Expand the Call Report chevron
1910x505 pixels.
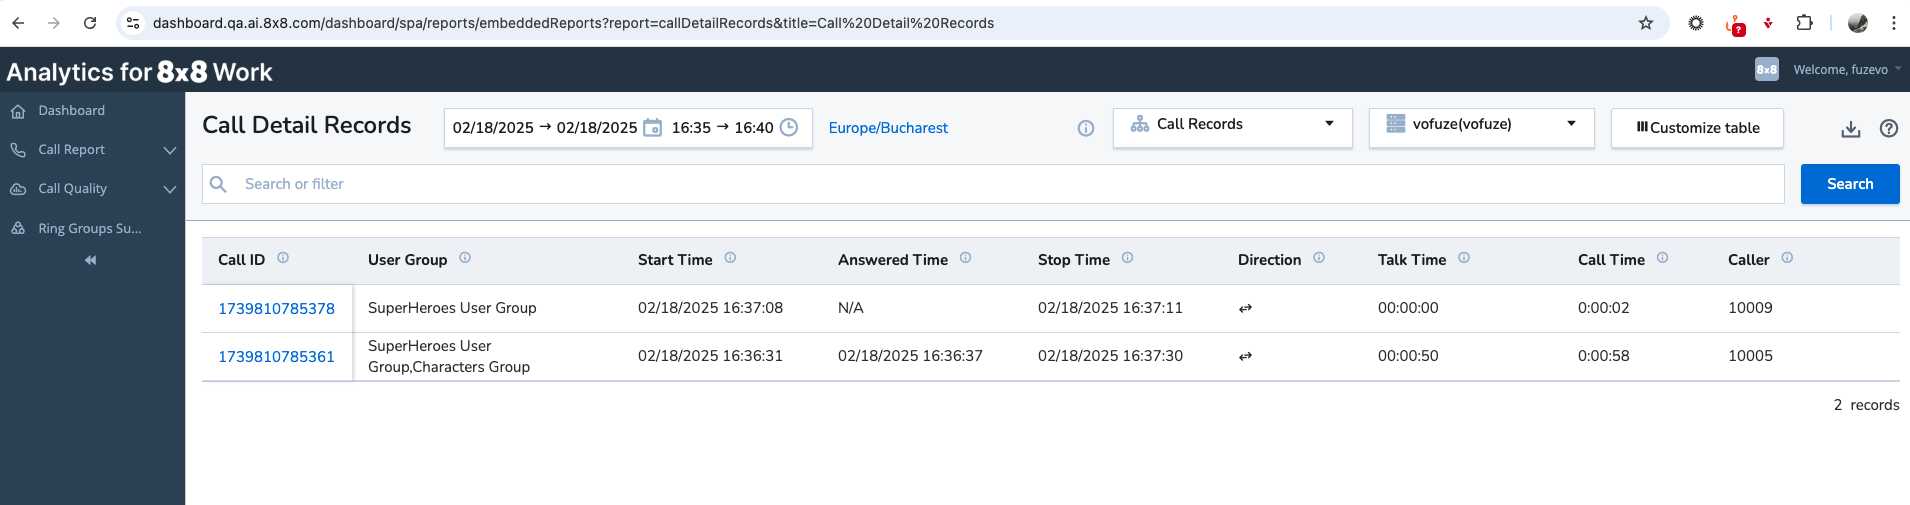click(x=170, y=150)
